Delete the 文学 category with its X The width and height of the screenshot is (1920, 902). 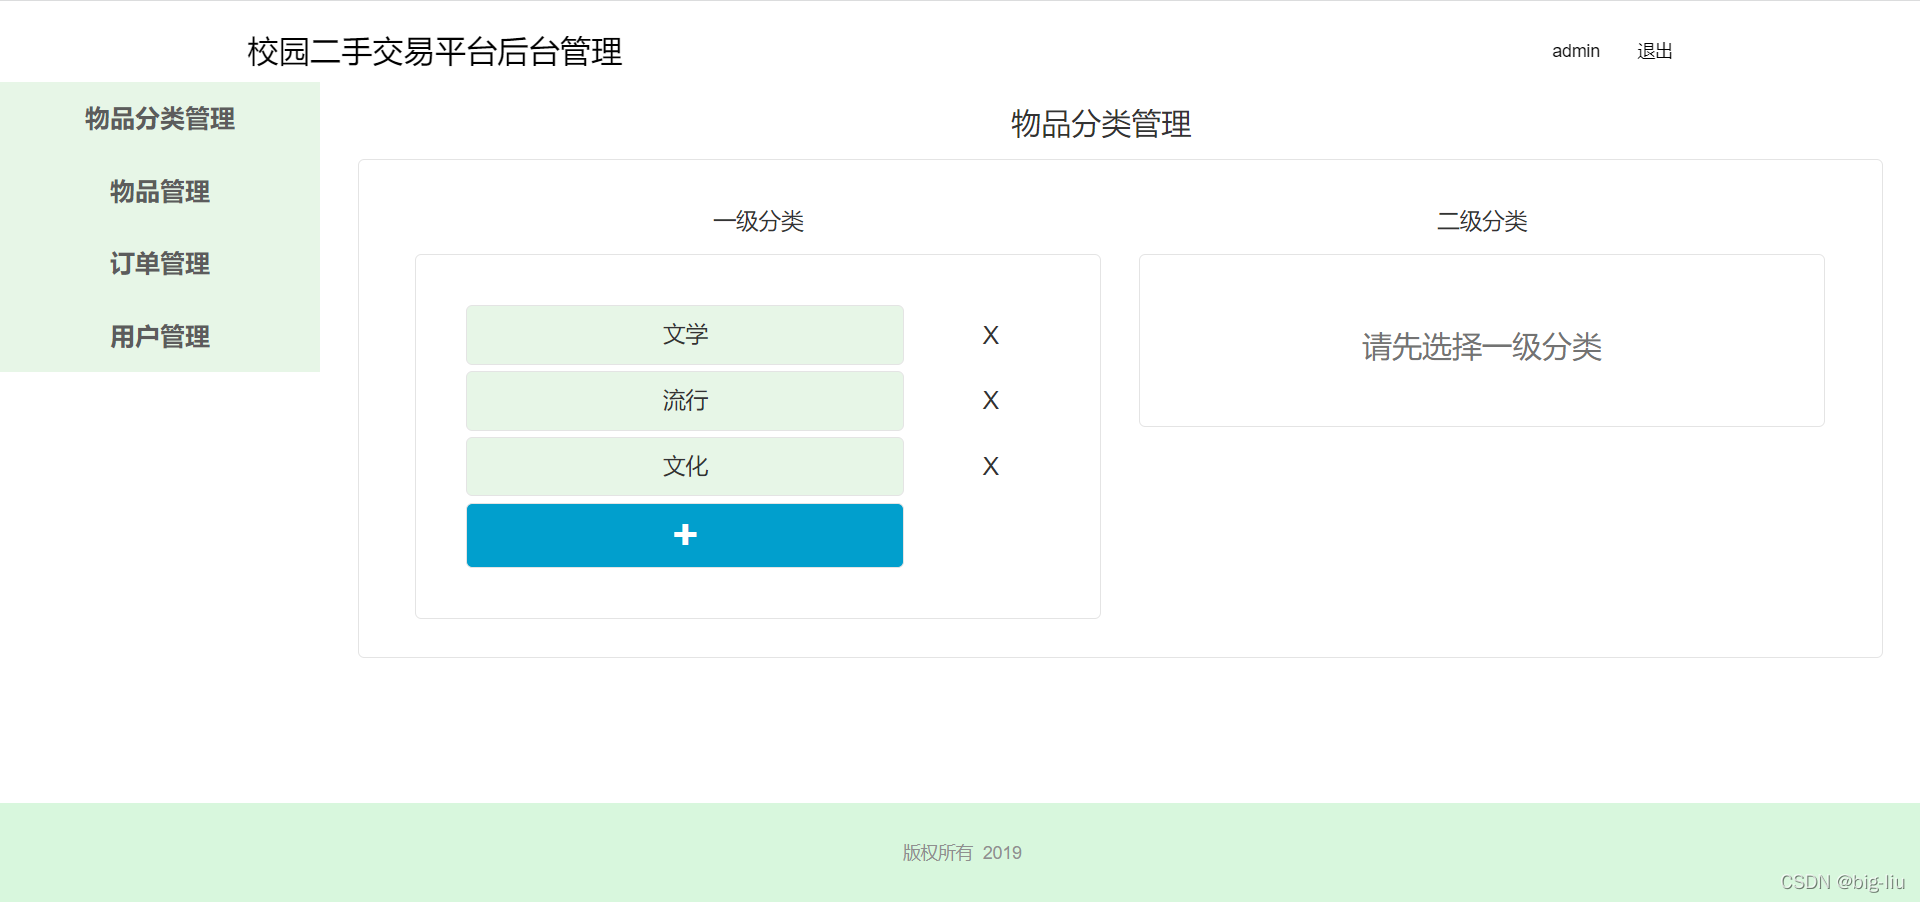990,335
